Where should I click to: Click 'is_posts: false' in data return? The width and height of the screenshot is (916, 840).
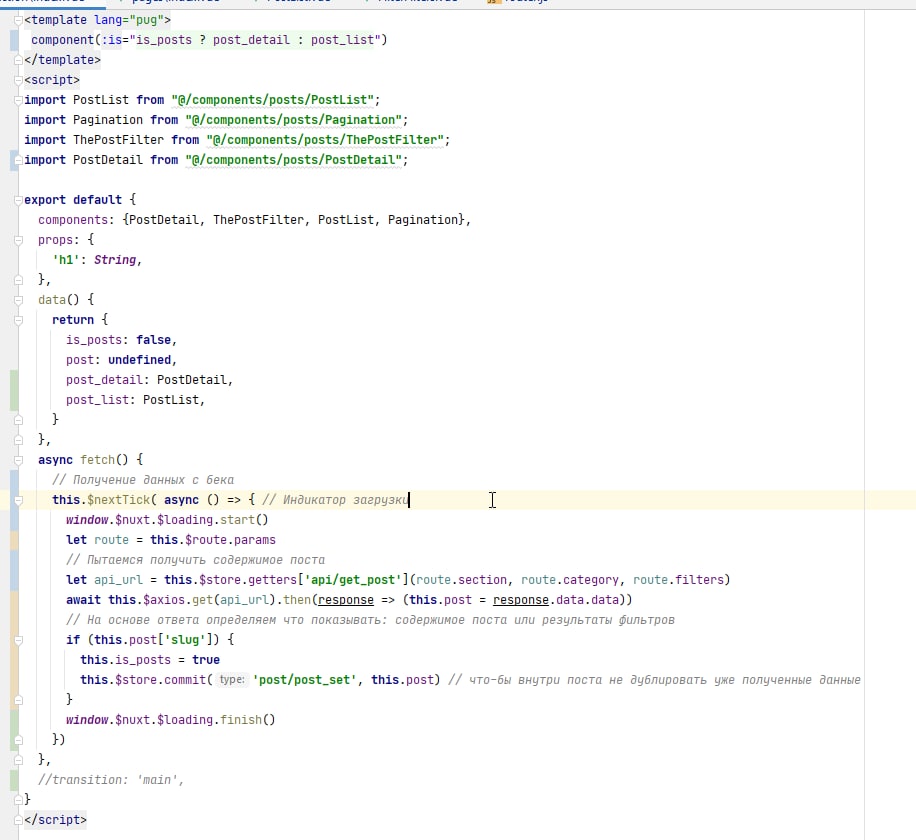click(118, 340)
